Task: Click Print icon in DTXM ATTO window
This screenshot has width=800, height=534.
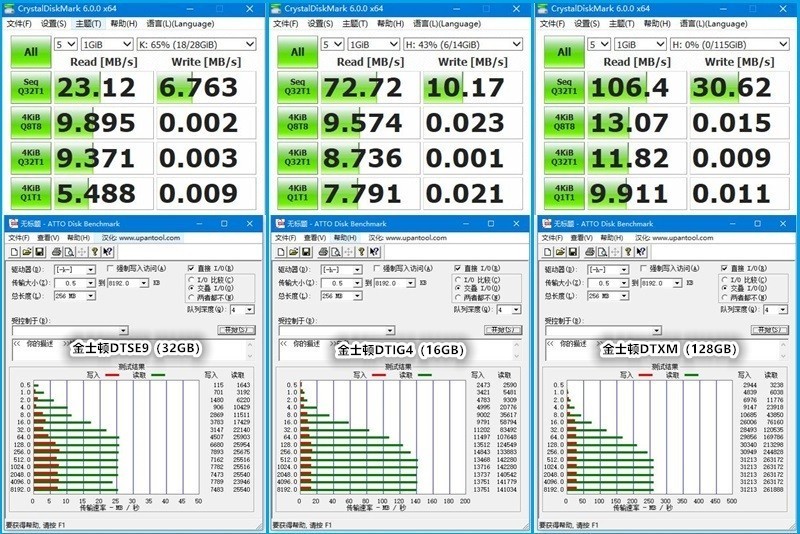Action: [x=590, y=251]
